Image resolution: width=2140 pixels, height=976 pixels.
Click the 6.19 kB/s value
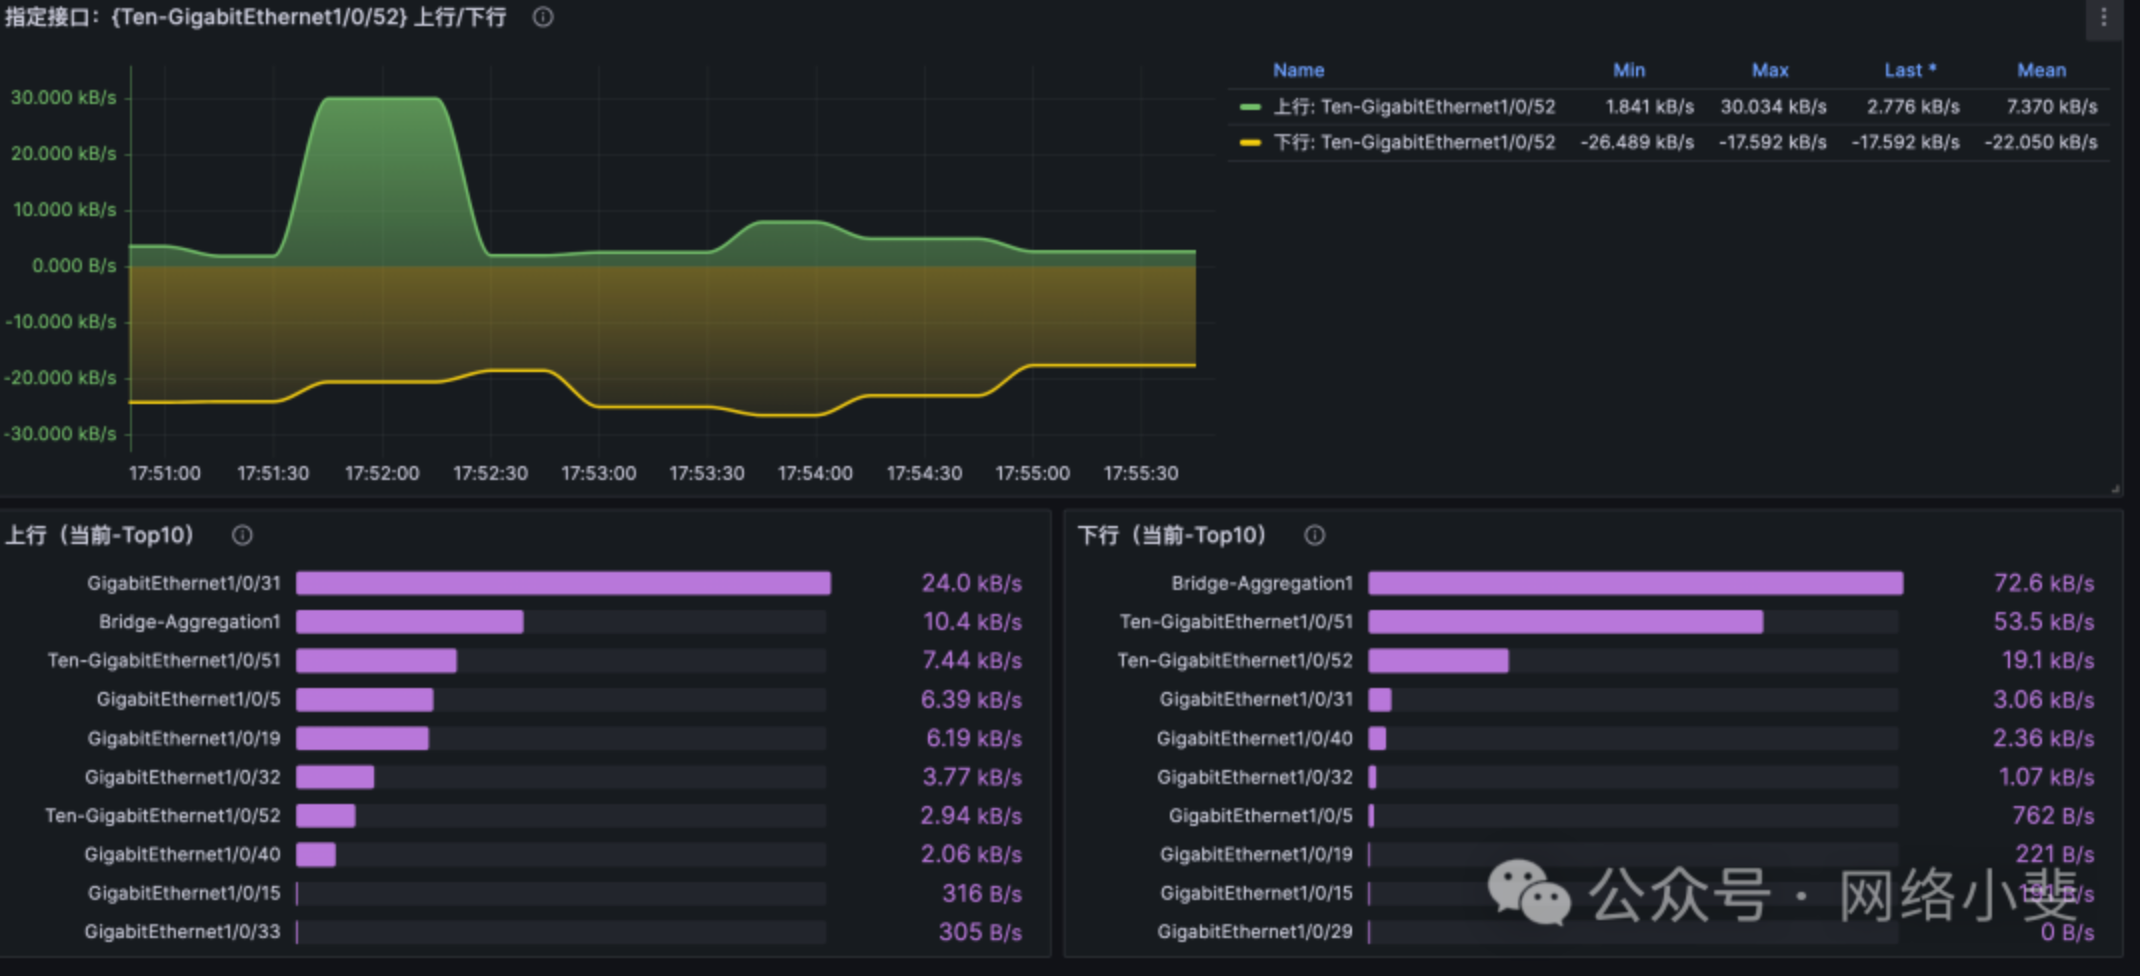[974, 738]
